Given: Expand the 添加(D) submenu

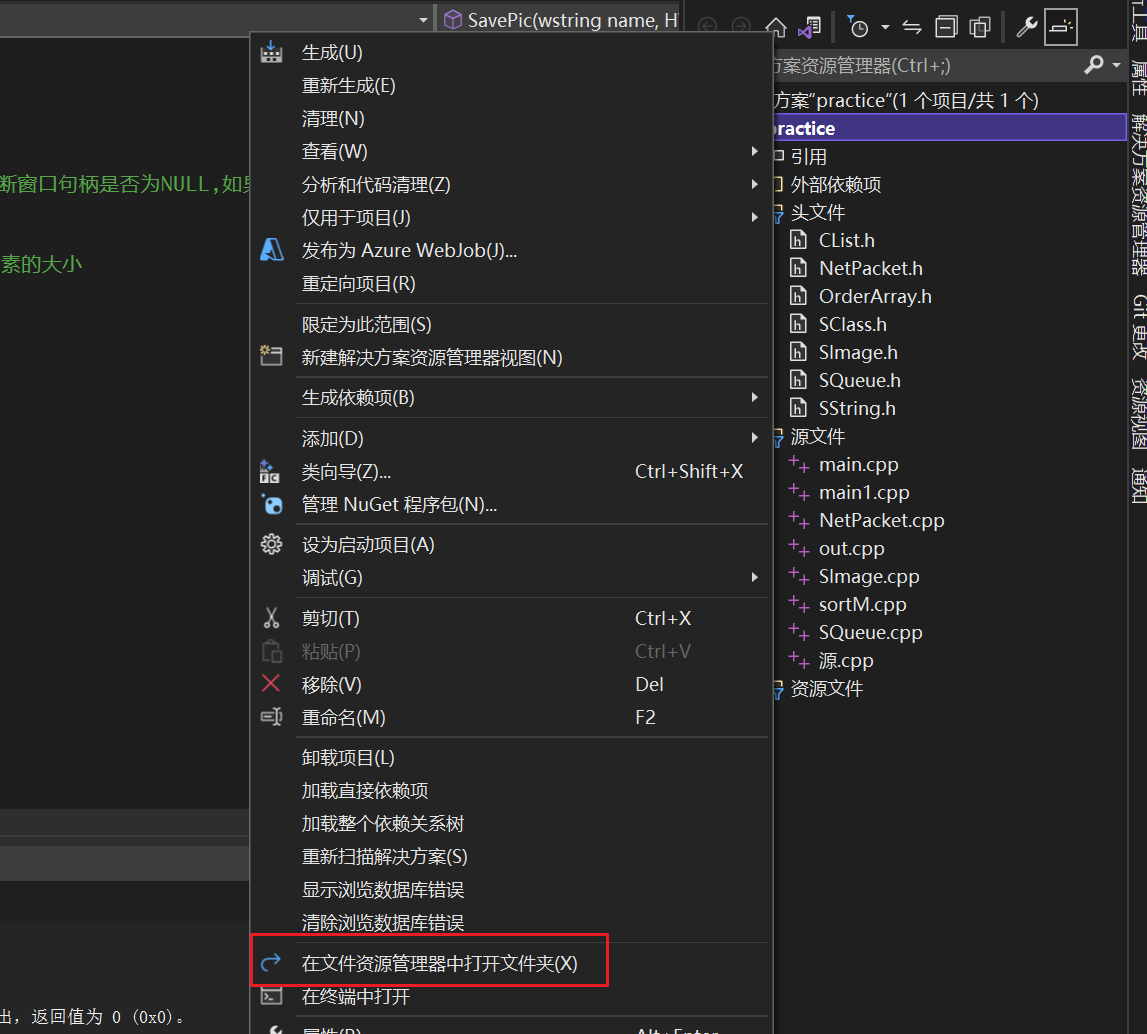Looking at the screenshot, I should pyautogui.click(x=754, y=438).
